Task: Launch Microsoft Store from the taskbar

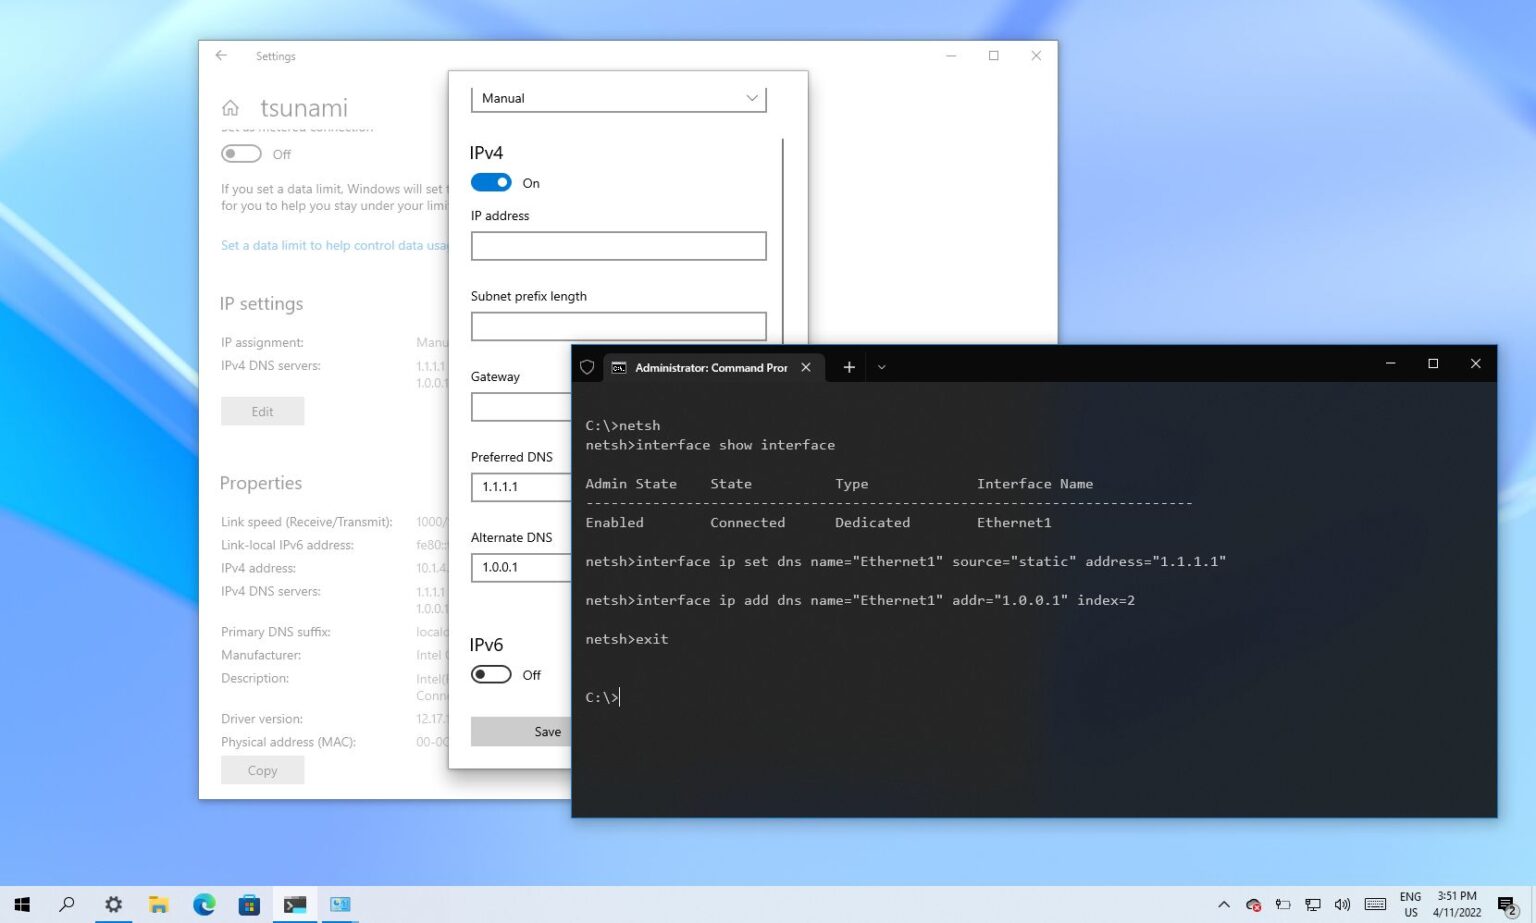Action: click(249, 904)
